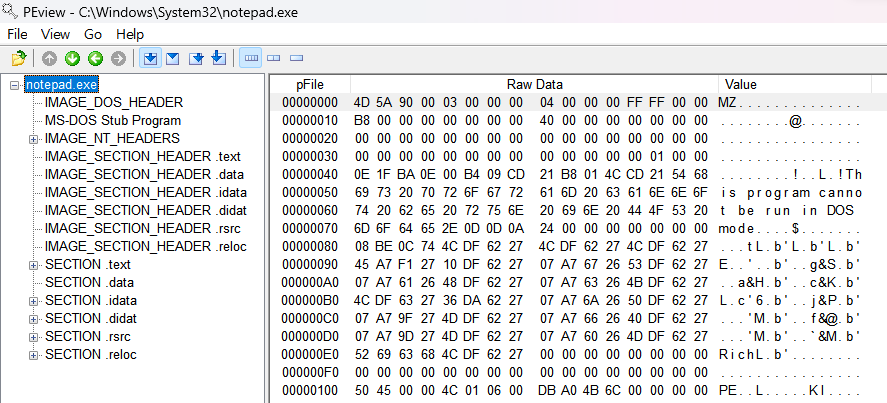Select notepad.exe in the tree

[62, 85]
